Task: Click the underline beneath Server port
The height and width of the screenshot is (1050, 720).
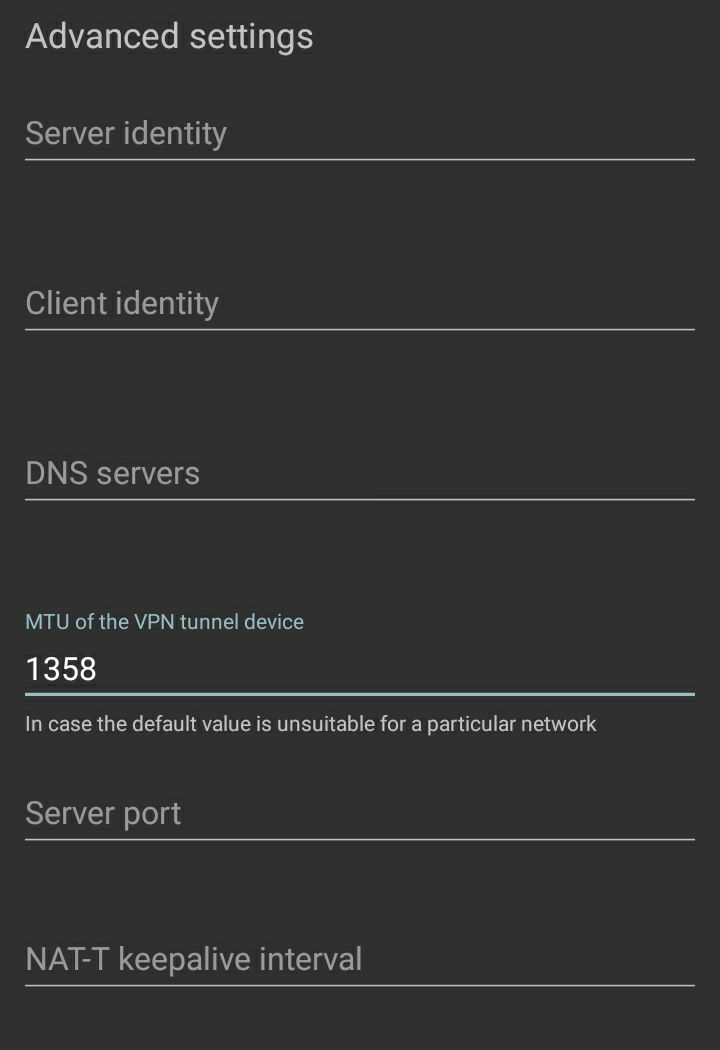Action: pyautogui.click(x=360, y=839)
